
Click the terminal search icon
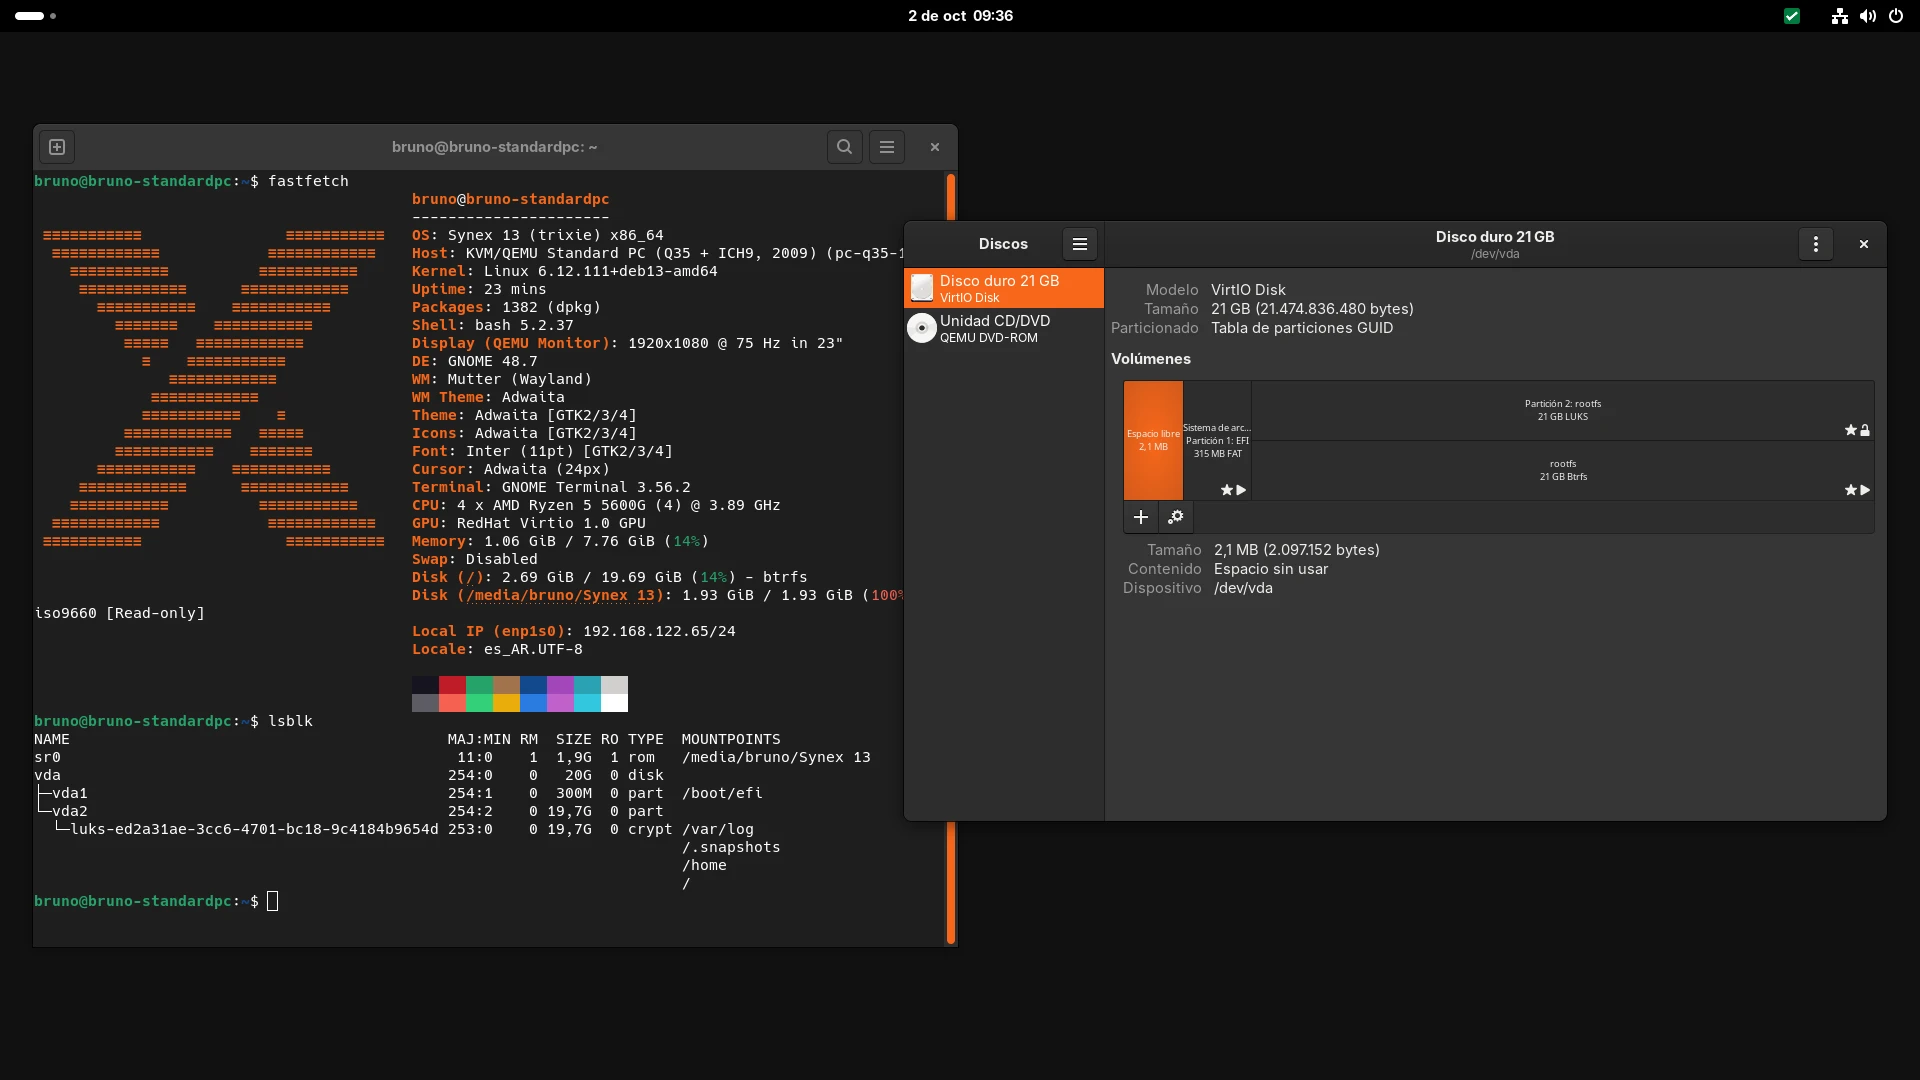(x=844, y=147)
